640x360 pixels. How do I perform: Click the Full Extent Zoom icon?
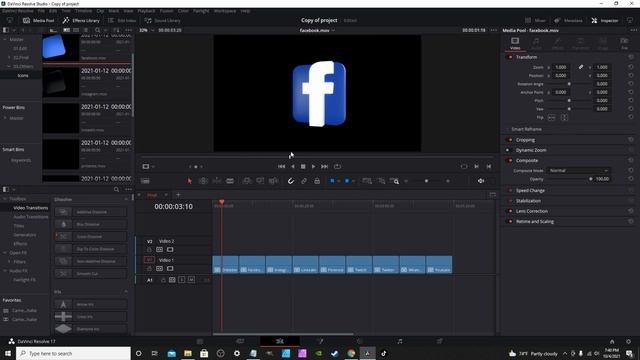click(x=367, y=181)
